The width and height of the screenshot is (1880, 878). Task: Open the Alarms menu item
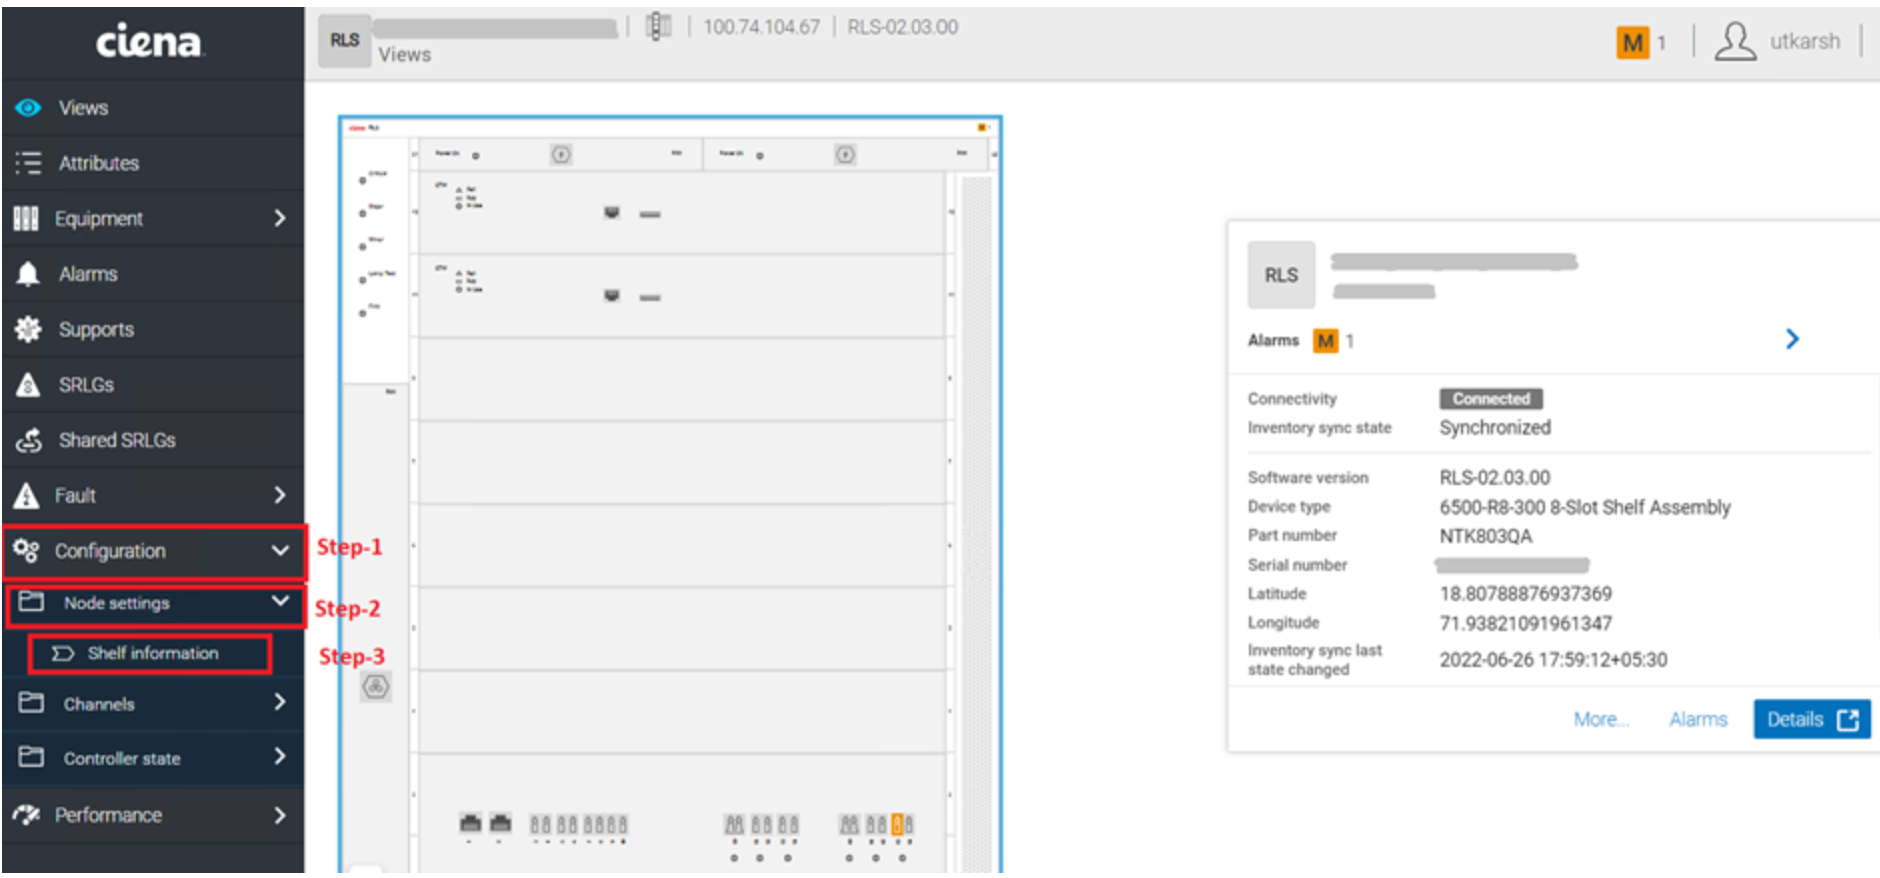click(153, 274)
